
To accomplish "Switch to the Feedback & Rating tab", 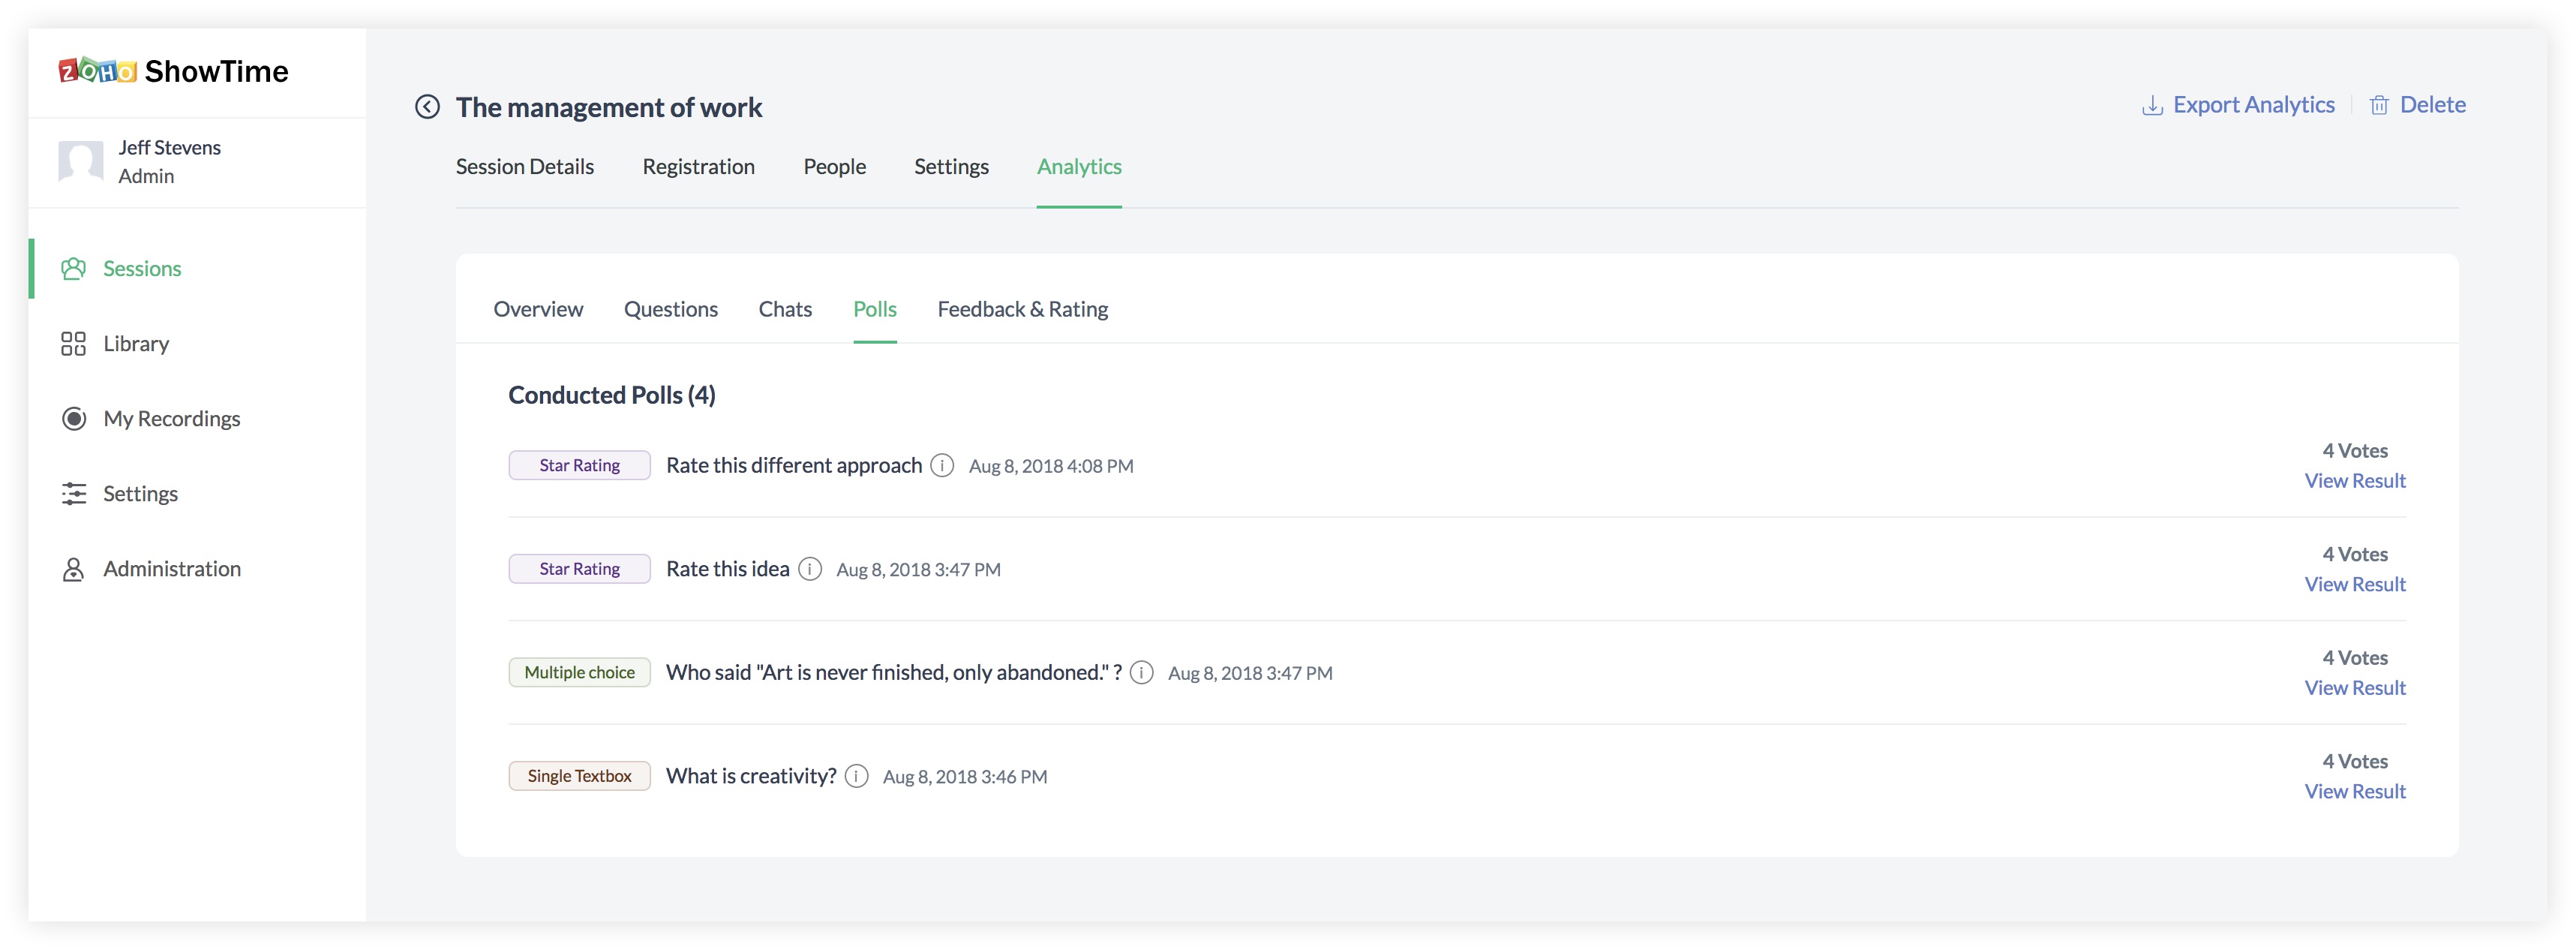I will [x=1022, y=310].
